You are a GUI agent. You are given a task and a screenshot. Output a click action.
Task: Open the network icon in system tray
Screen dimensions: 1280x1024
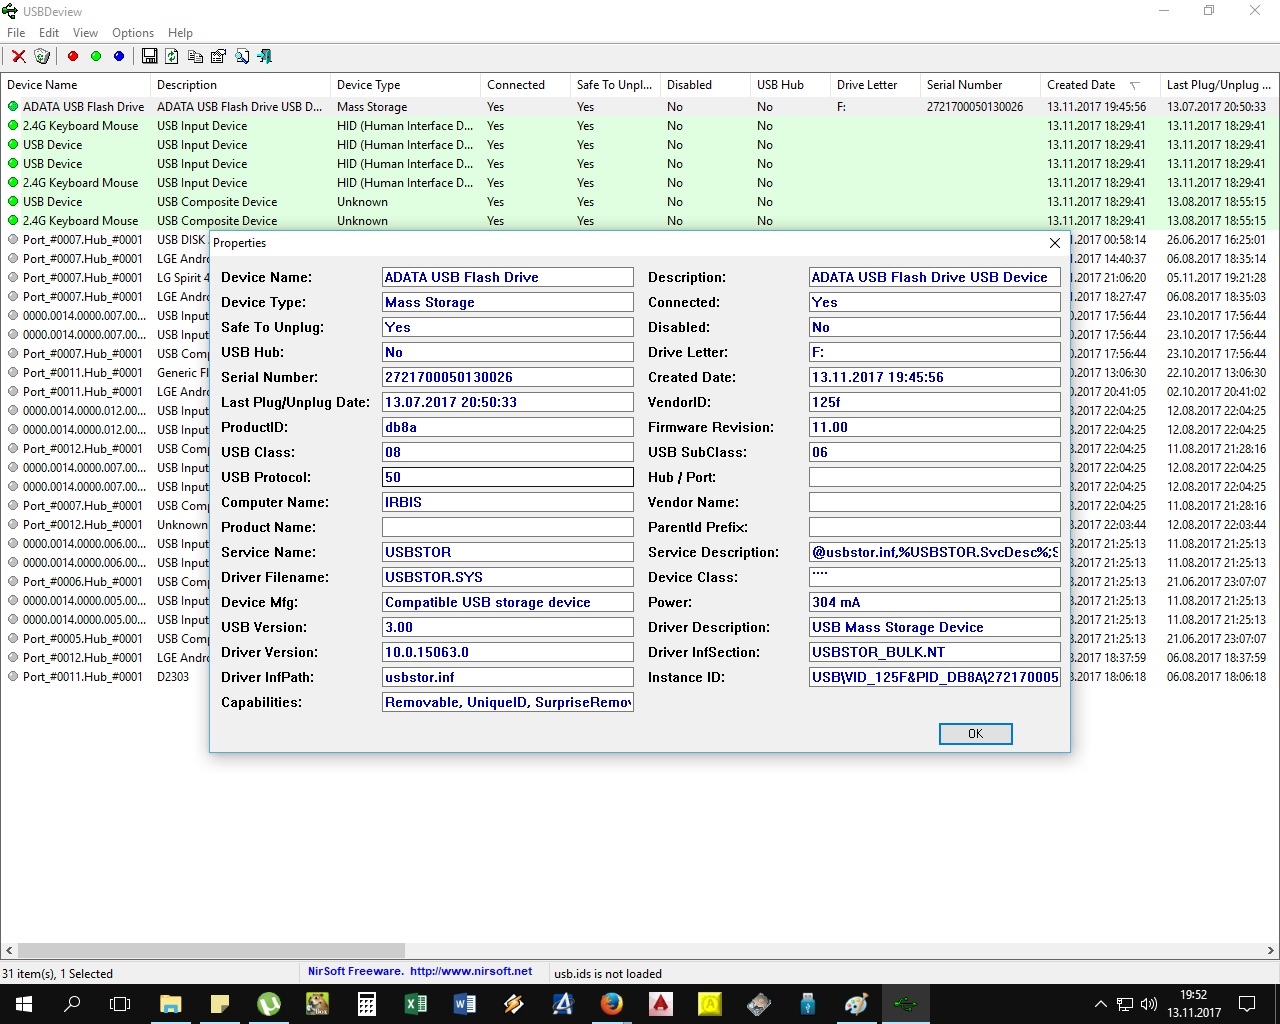(1125, 1004)
